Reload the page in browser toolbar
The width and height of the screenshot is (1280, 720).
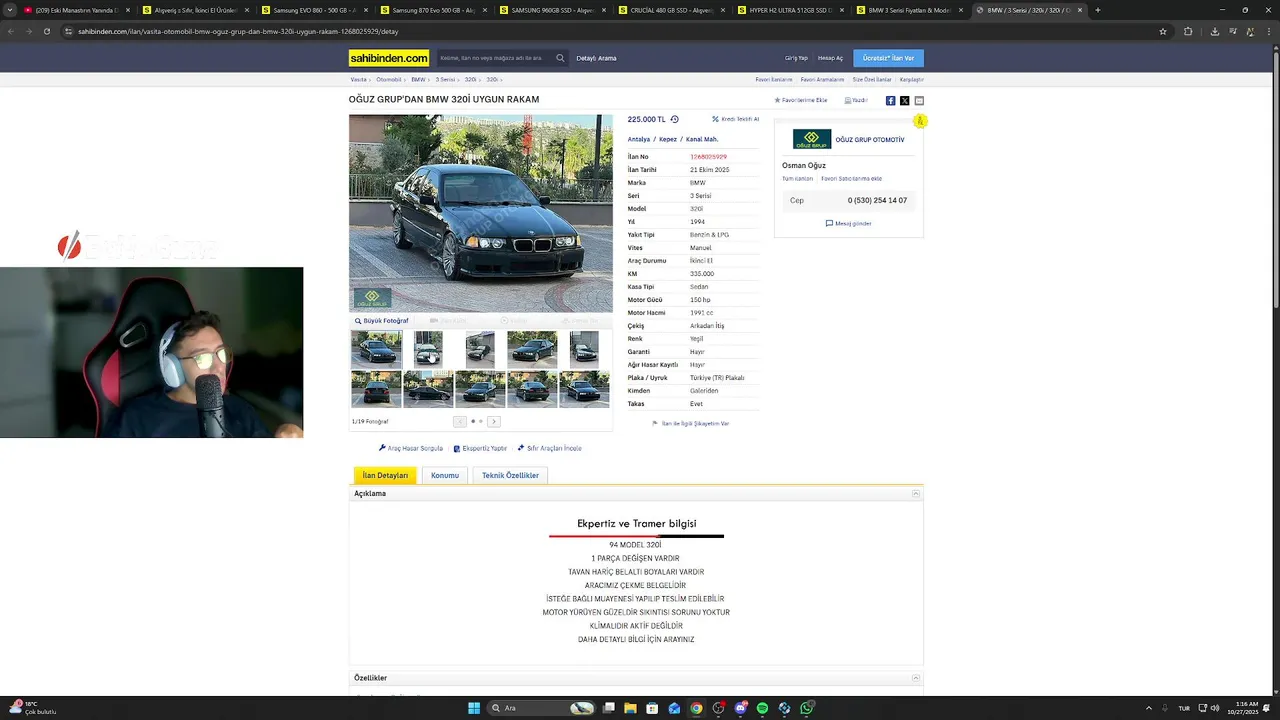(x=46, y=31)
